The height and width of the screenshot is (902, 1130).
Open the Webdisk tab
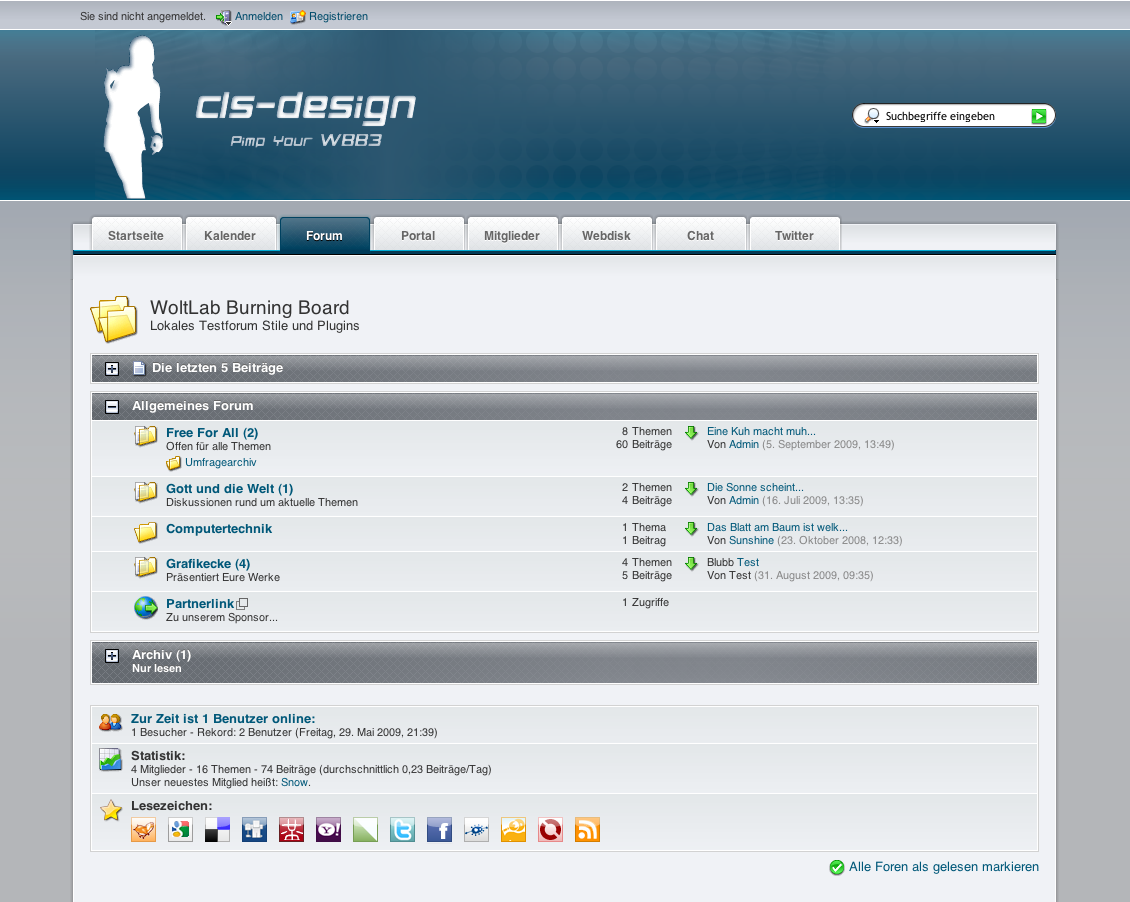tap(606, 236)
